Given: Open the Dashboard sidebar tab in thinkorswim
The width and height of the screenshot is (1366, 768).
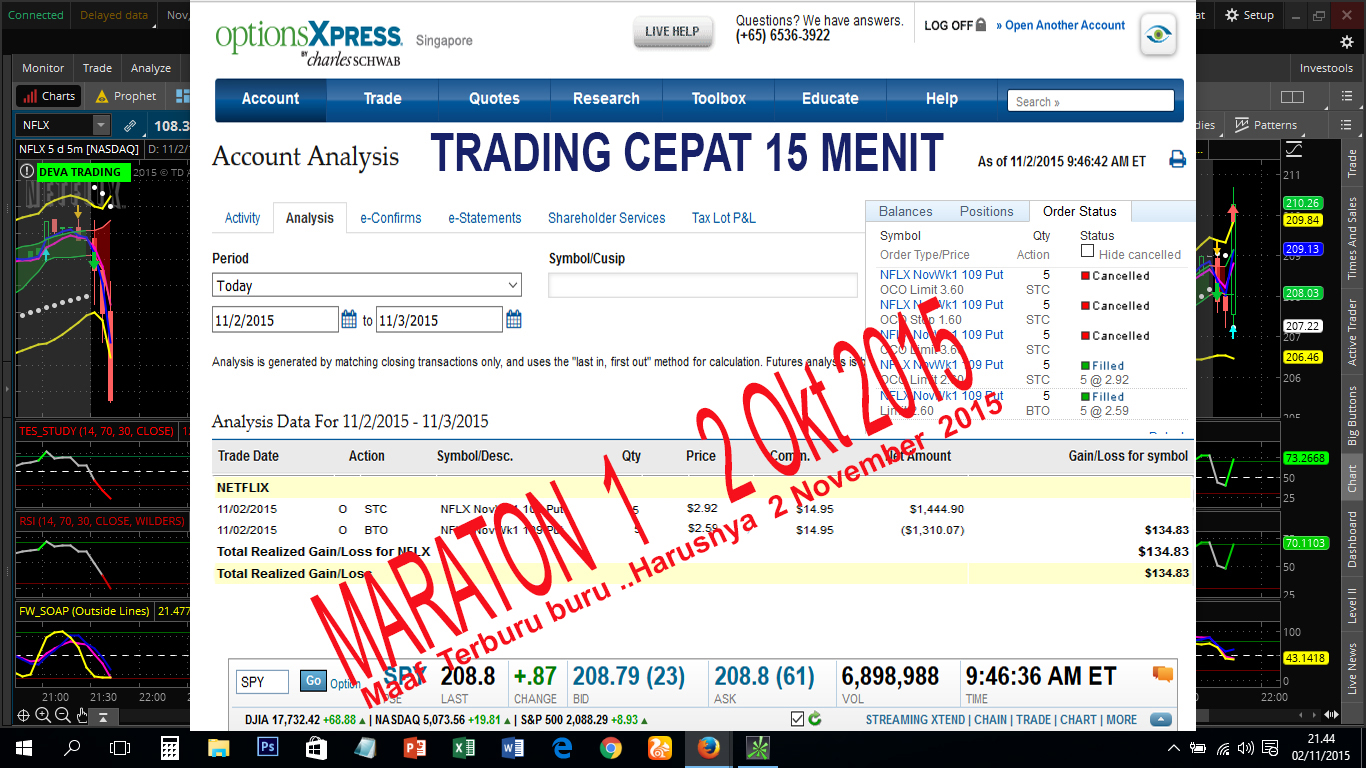Looking at the screenshot, I should [1352, 539].
